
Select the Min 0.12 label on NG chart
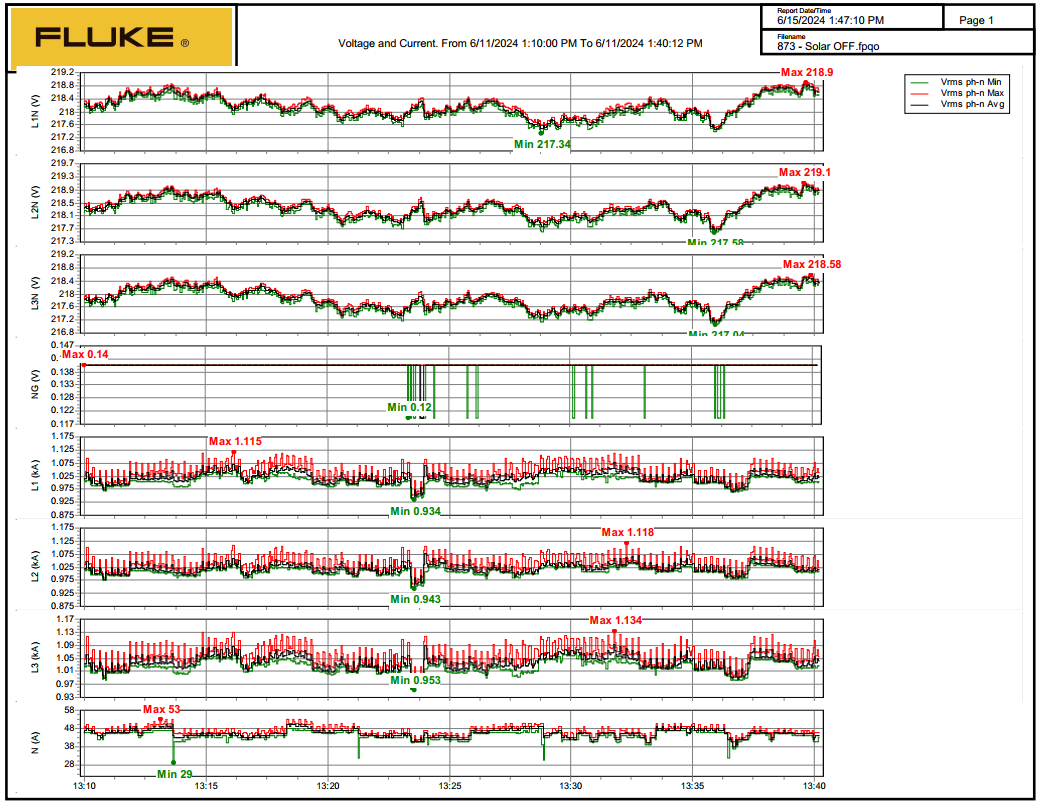pyautogui.click(x=410, y=407)
